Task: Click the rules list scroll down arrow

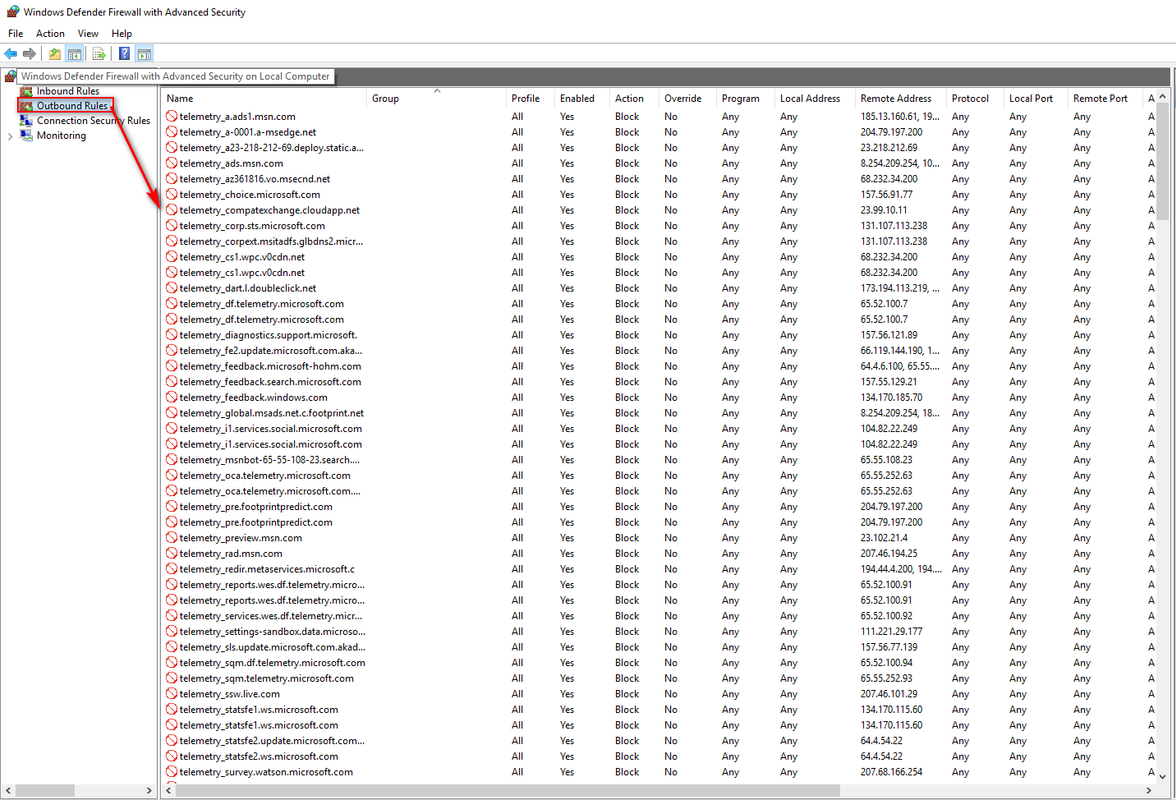Action: 1162,777
